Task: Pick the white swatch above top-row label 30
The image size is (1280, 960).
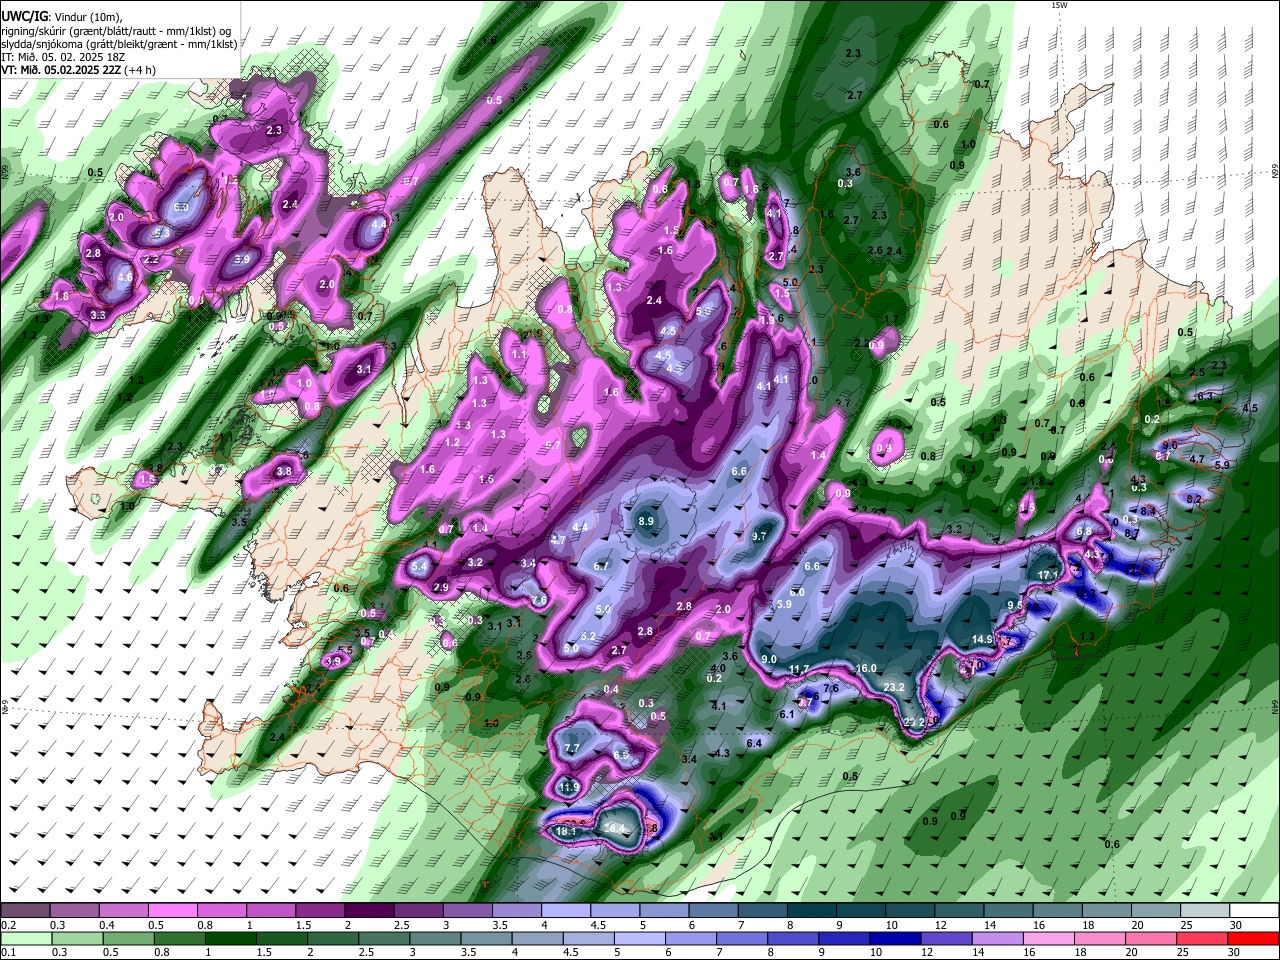Action: click(x=1253, y=910)
